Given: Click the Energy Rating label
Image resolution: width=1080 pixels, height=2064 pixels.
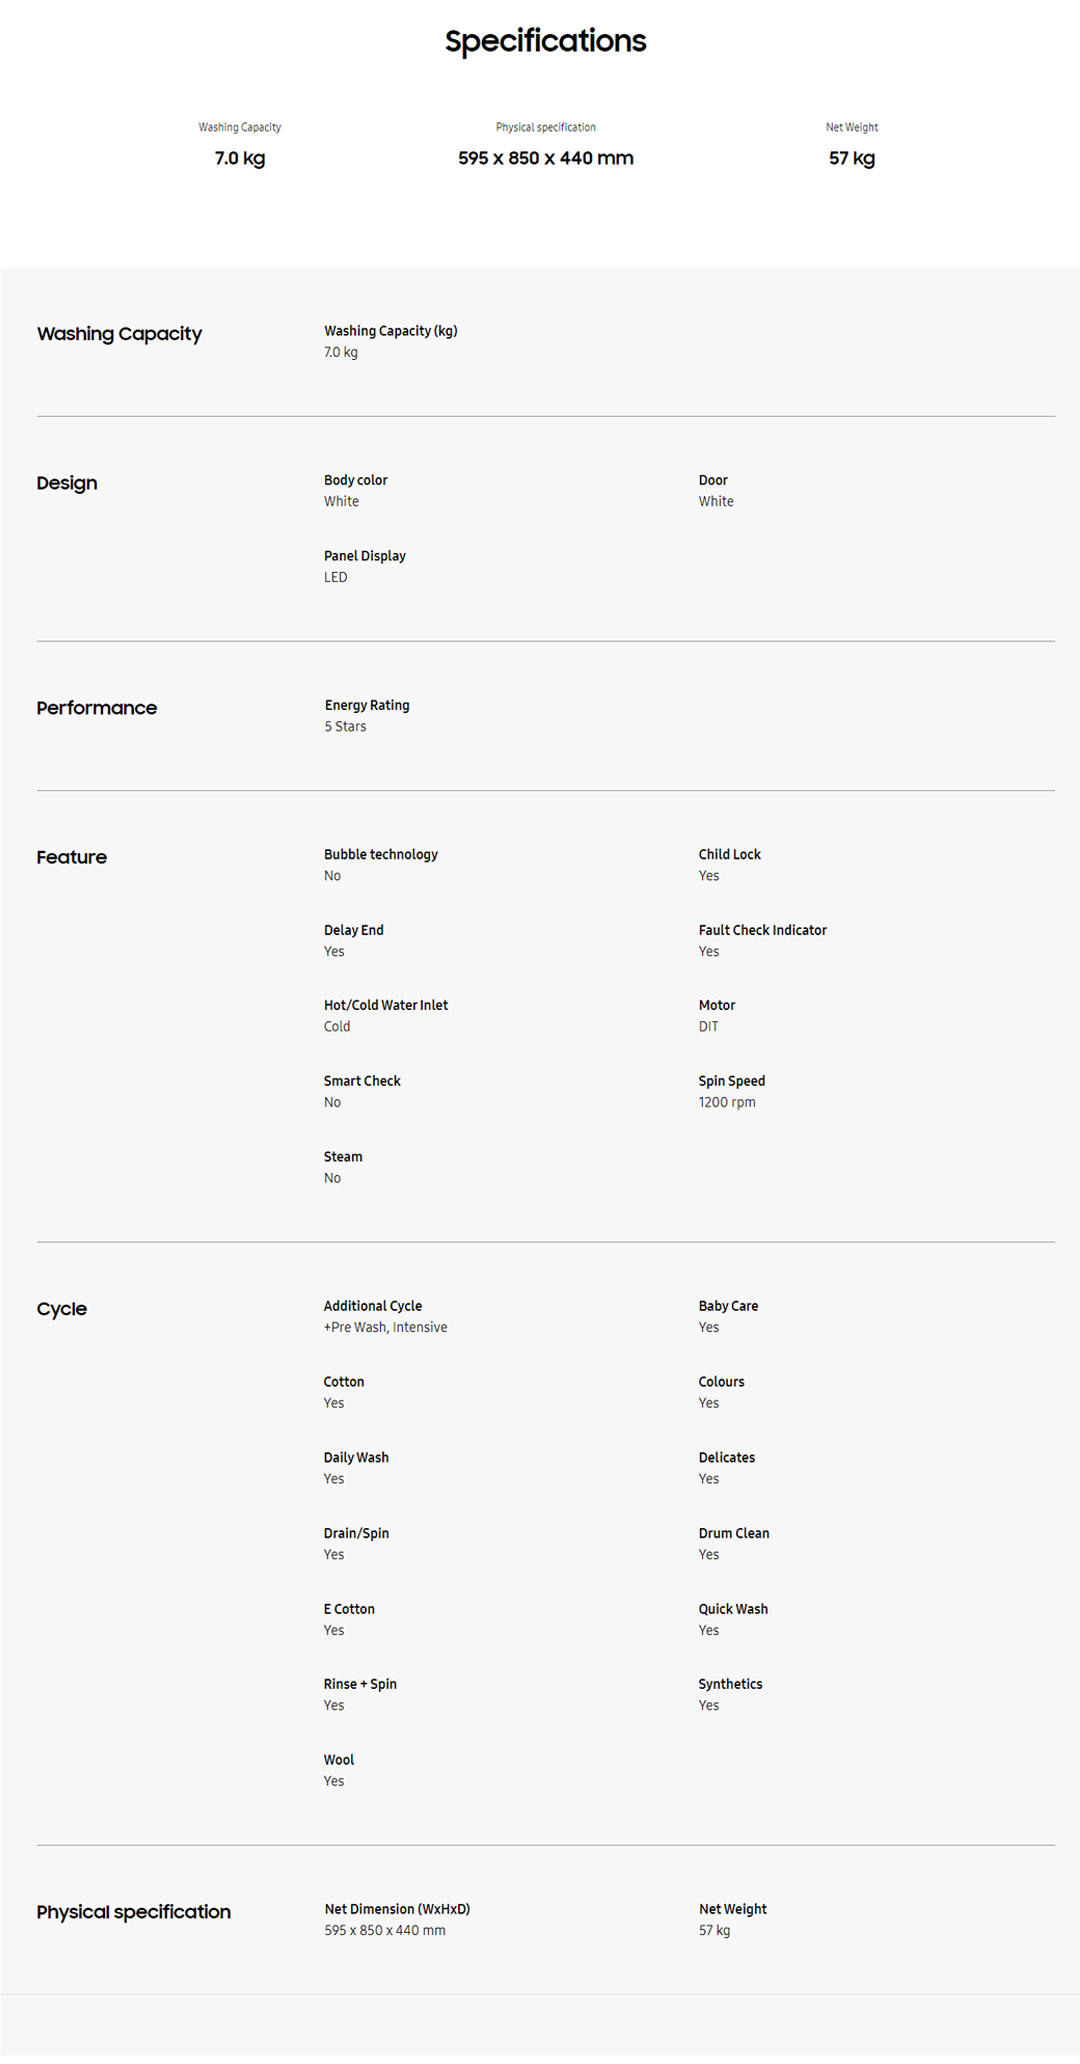Looking at the screenshot, I should pos(367,705).
